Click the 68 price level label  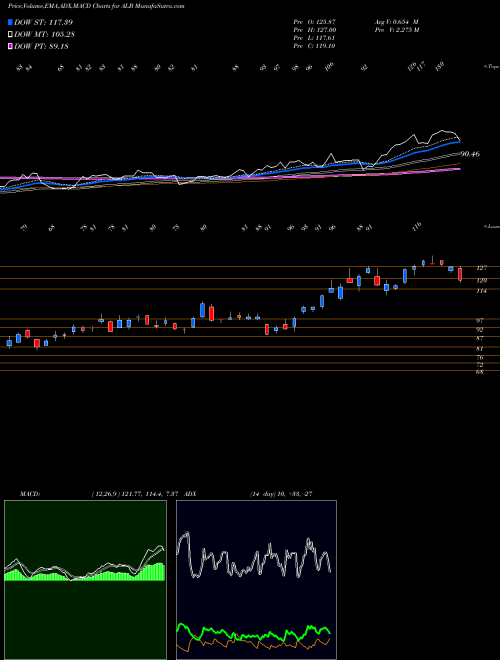point(480,372)
